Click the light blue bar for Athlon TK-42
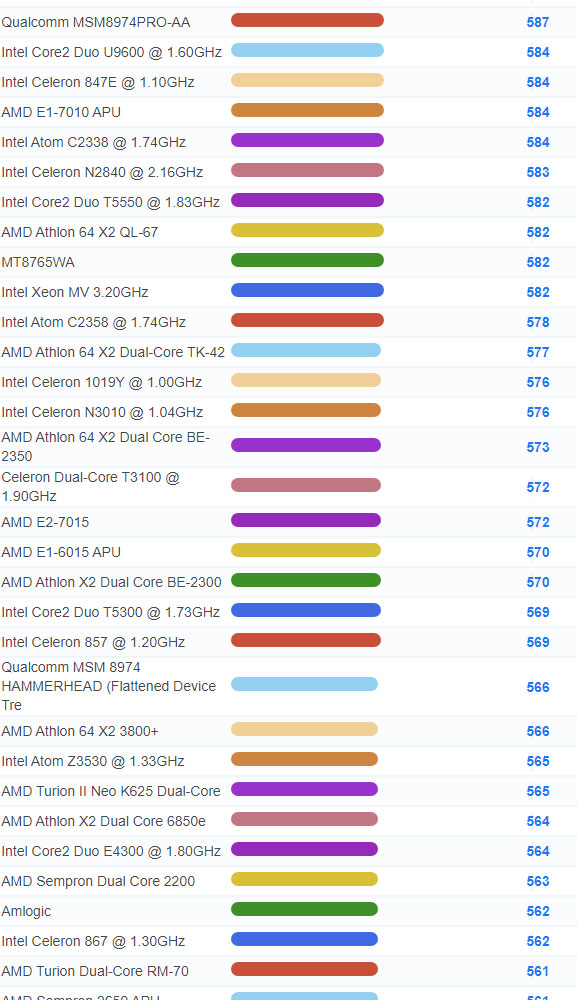Viewport: 577px width, 1000px height. click(306, 350)
